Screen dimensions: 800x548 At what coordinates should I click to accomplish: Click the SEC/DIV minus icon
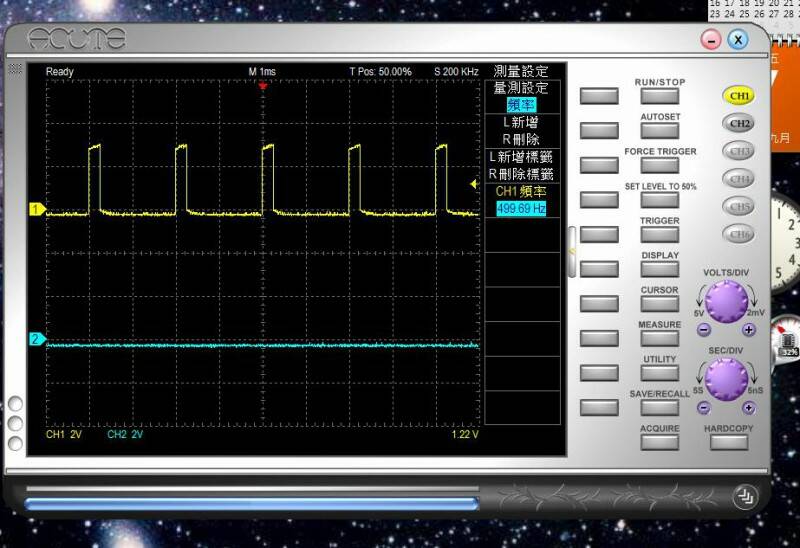click(x=704, y=407)
